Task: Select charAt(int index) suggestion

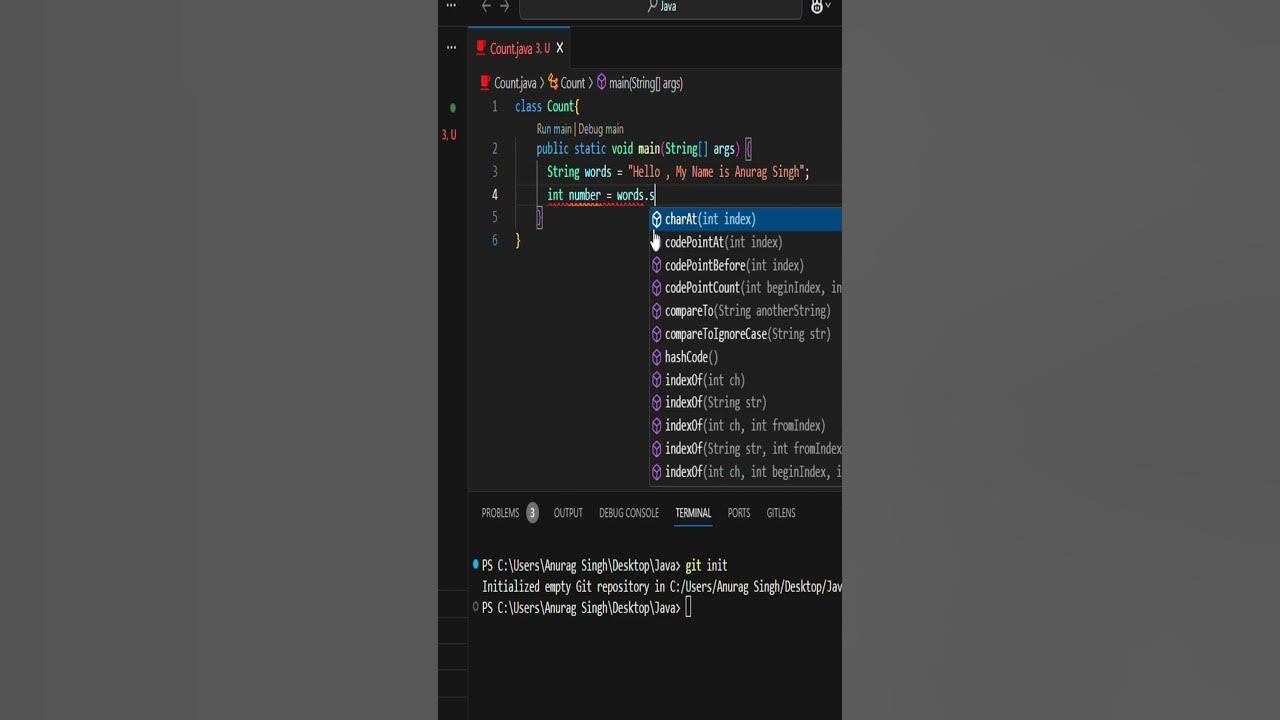Action: pyautogui.click(x=746, y=219)
